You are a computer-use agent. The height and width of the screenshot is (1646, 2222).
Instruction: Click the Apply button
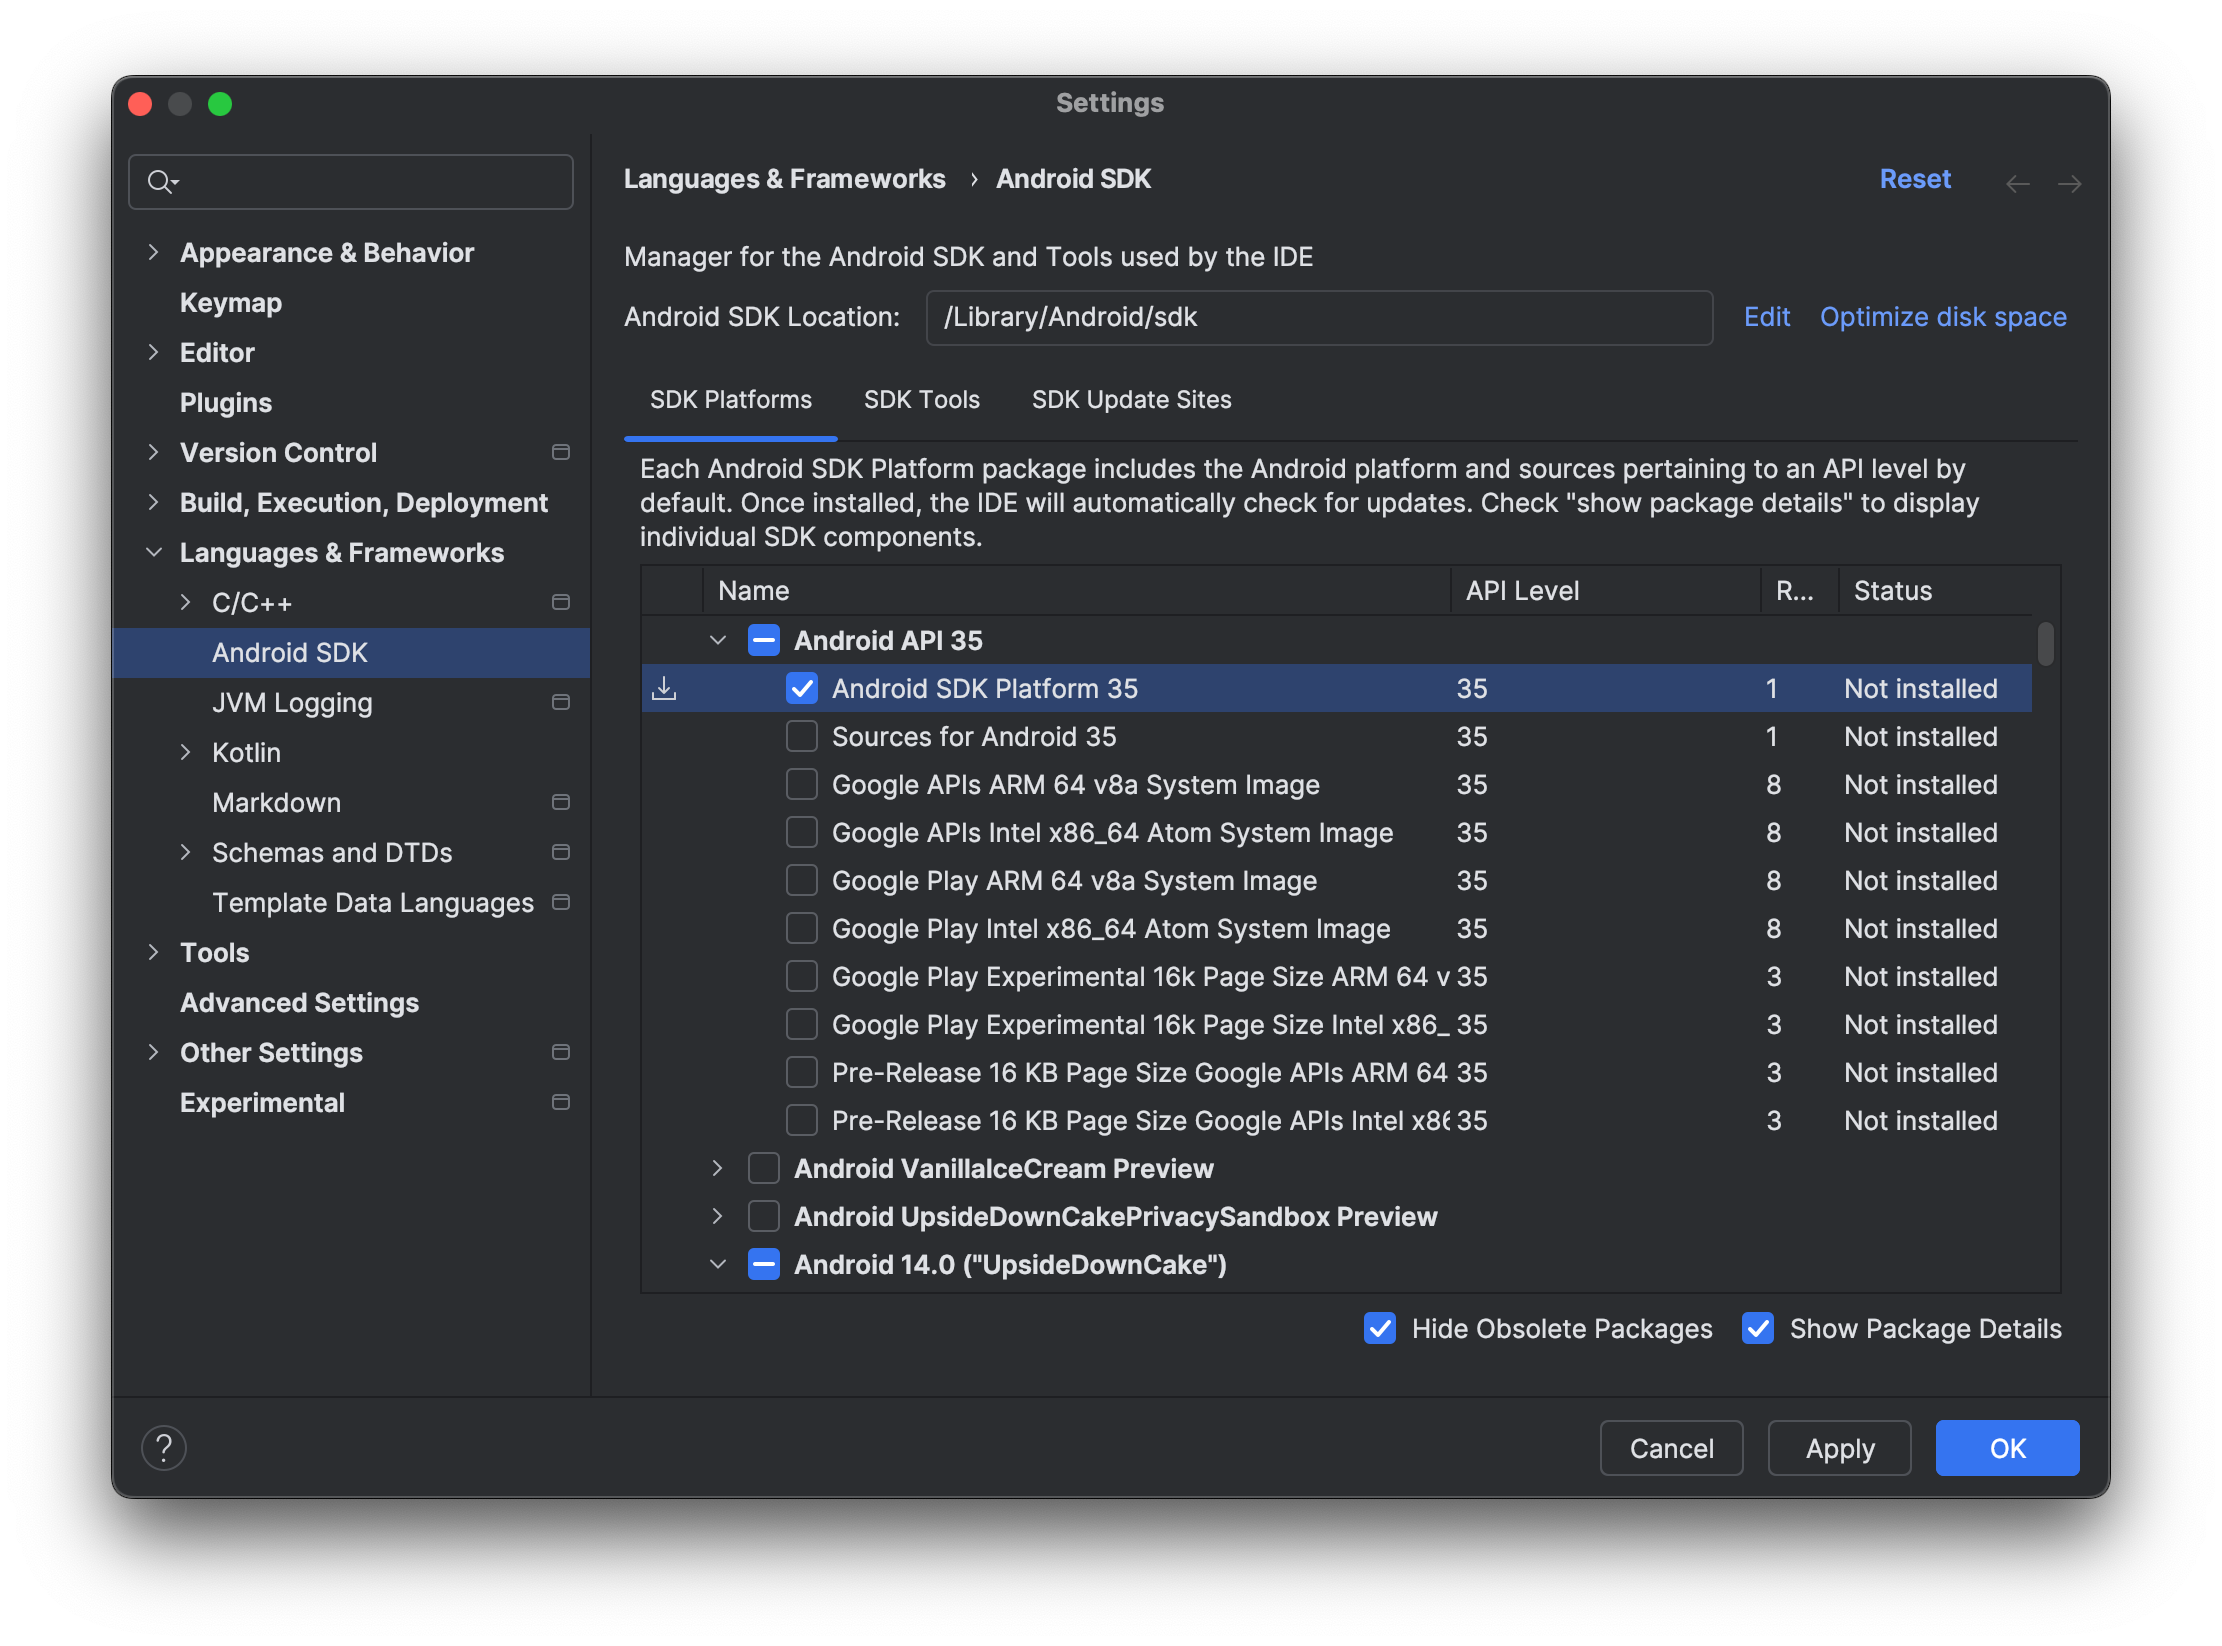point(1838,1447)
